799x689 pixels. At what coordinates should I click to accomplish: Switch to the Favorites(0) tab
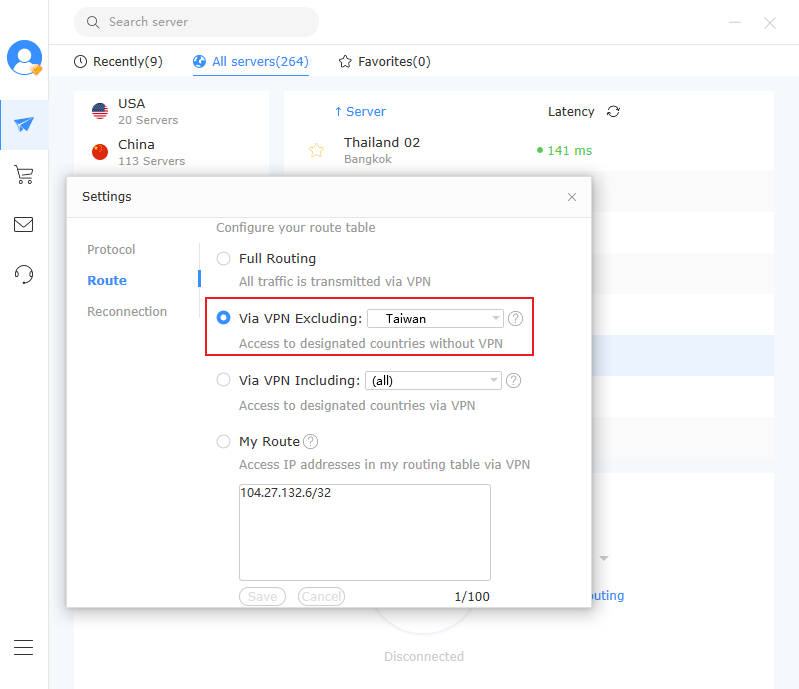(x=385, y=62)
